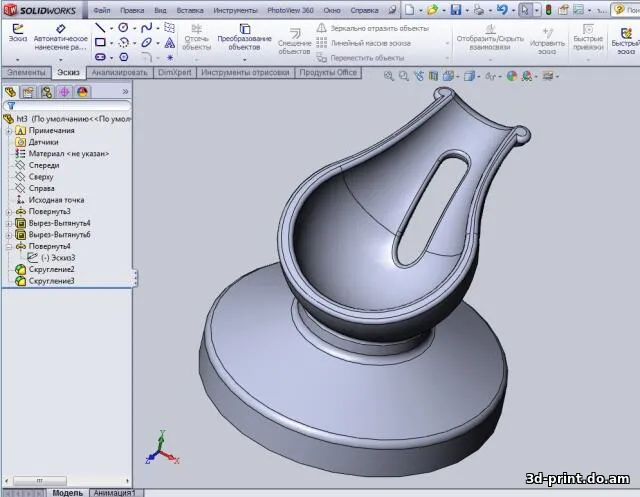Click the Offset Entities (Смещение объектов) icon
640x497 pixels.
coord(295,33)
